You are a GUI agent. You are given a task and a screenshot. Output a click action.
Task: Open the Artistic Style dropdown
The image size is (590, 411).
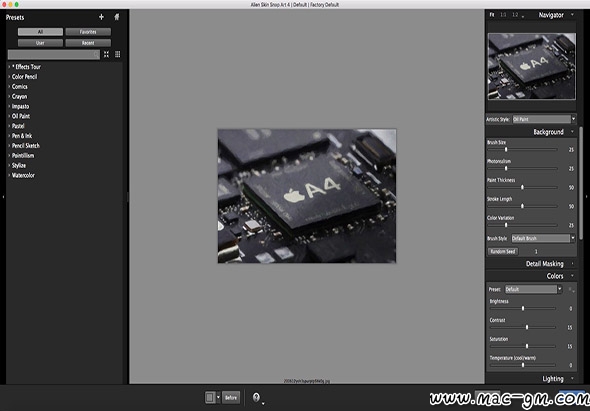pyautogui.click(x=544, y=119)
